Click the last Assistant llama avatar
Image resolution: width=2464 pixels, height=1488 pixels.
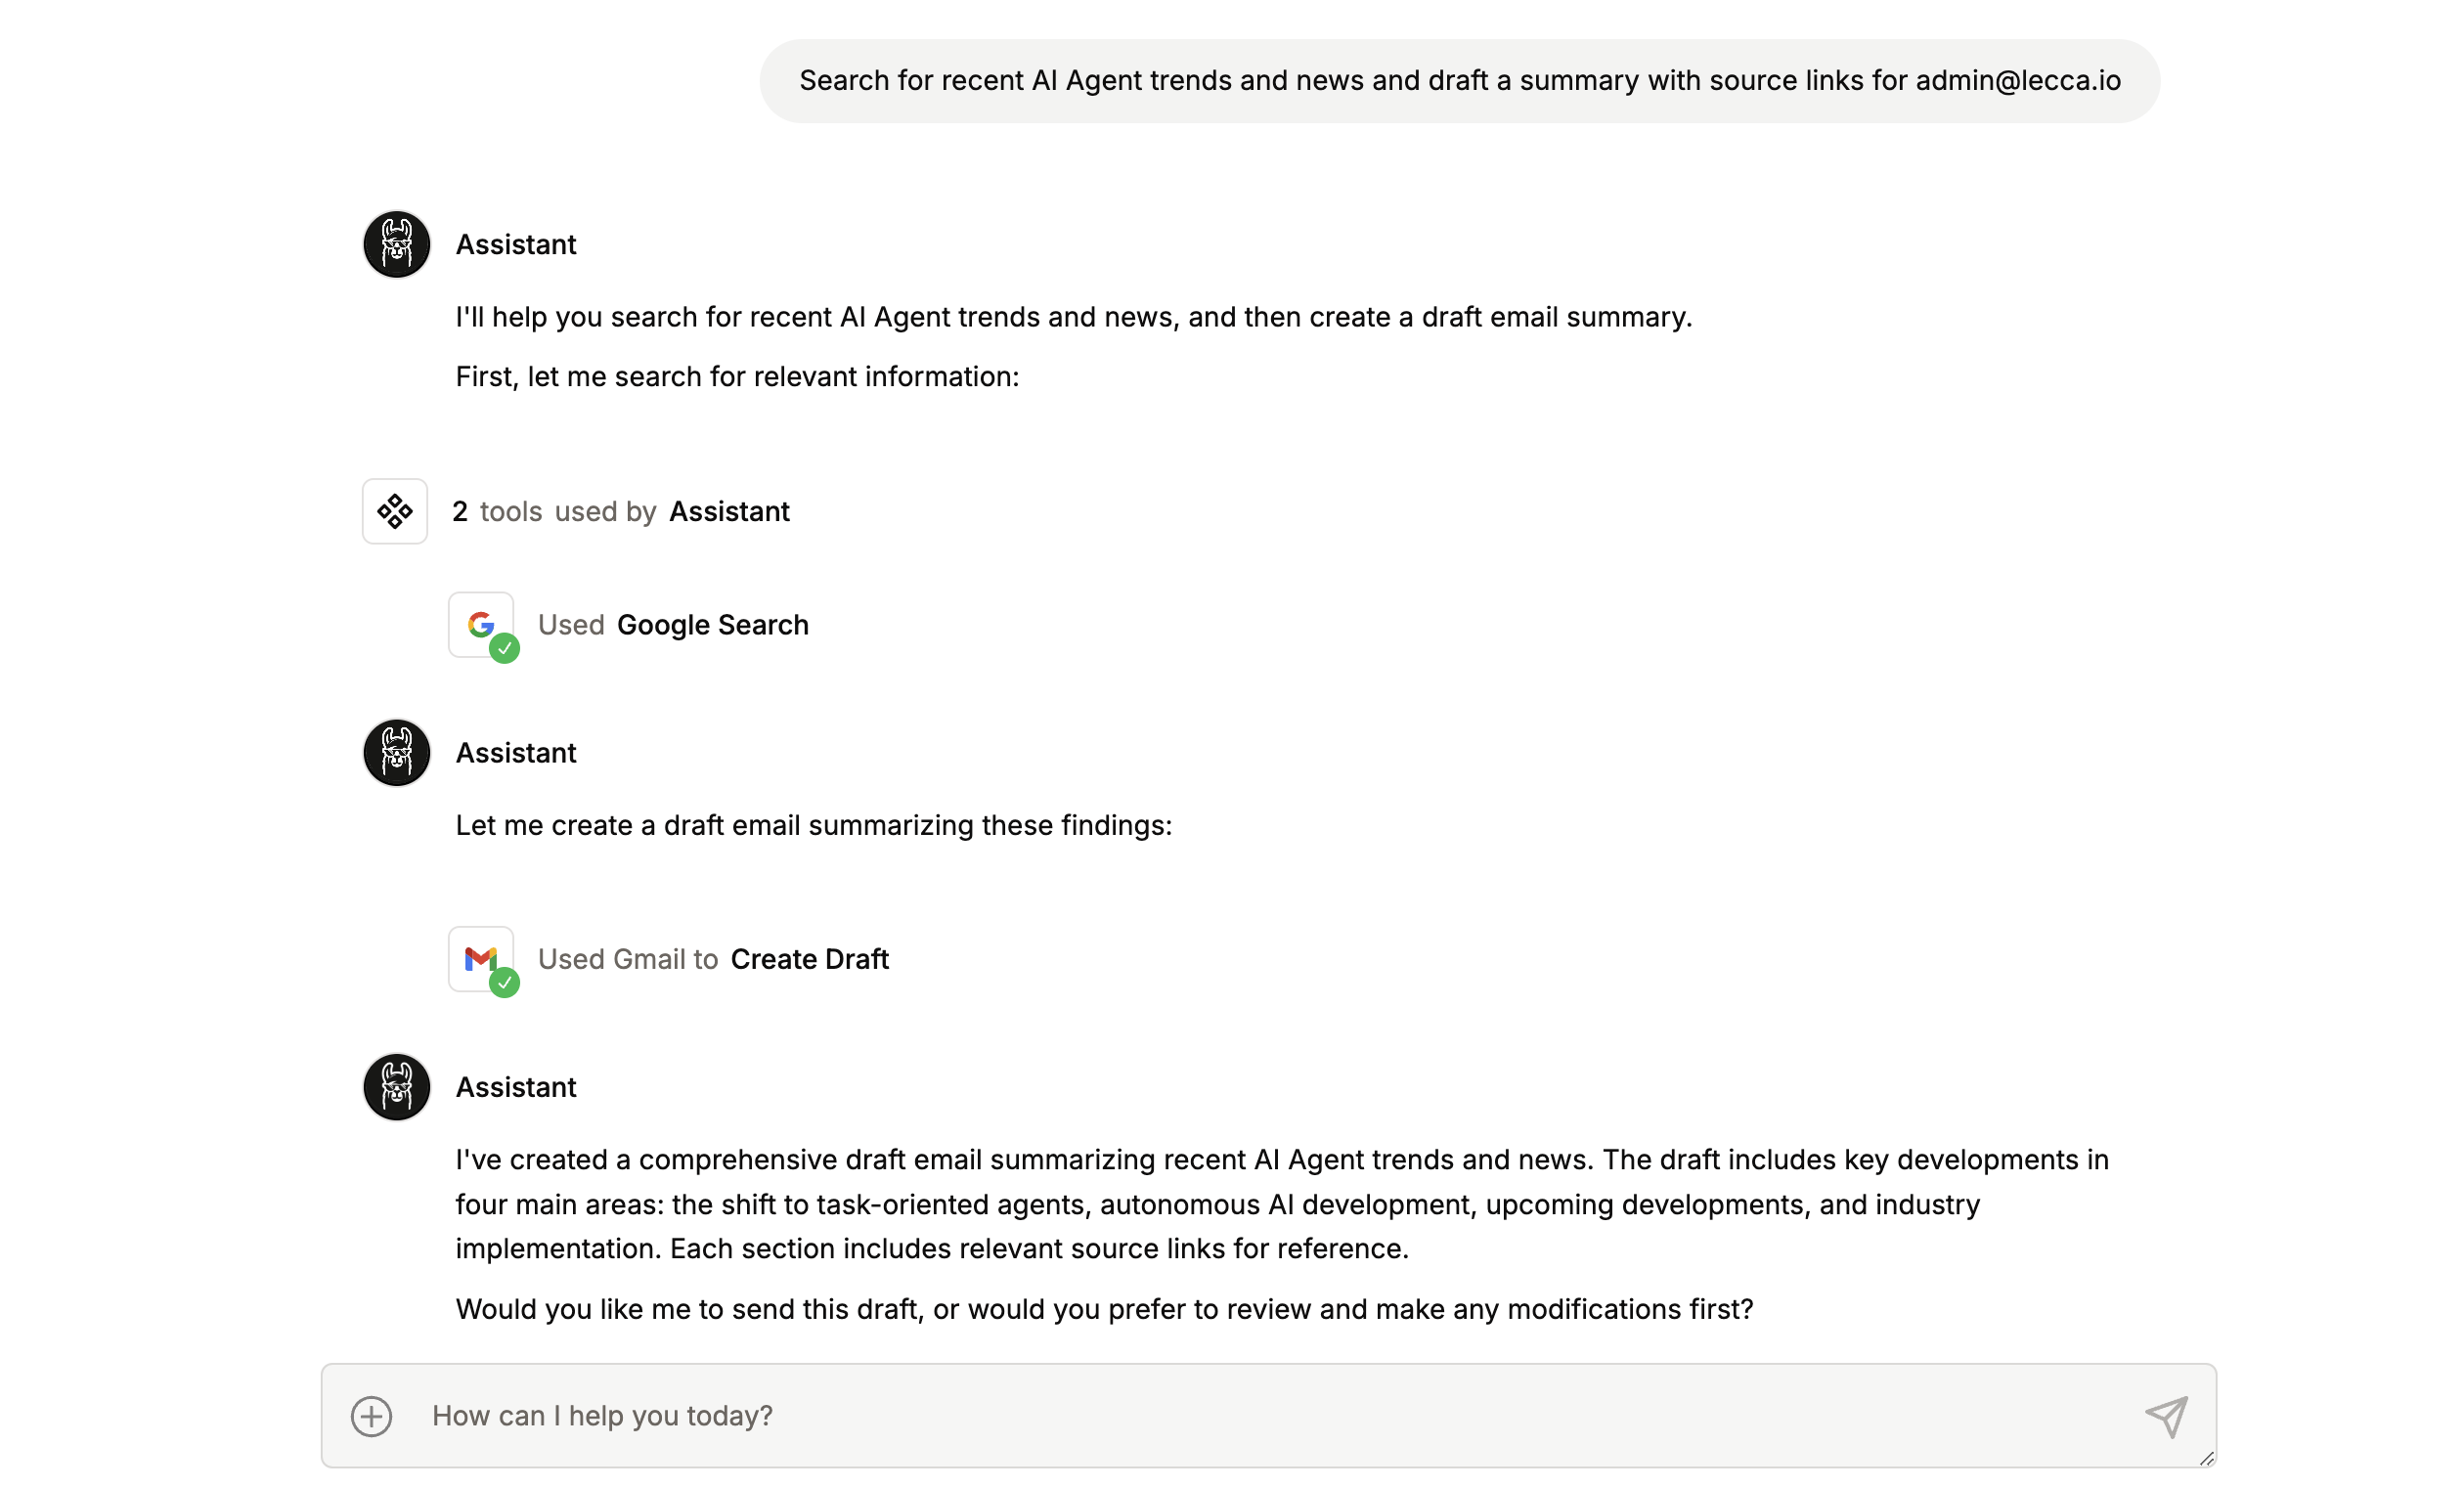click(x=397, y=1087)
